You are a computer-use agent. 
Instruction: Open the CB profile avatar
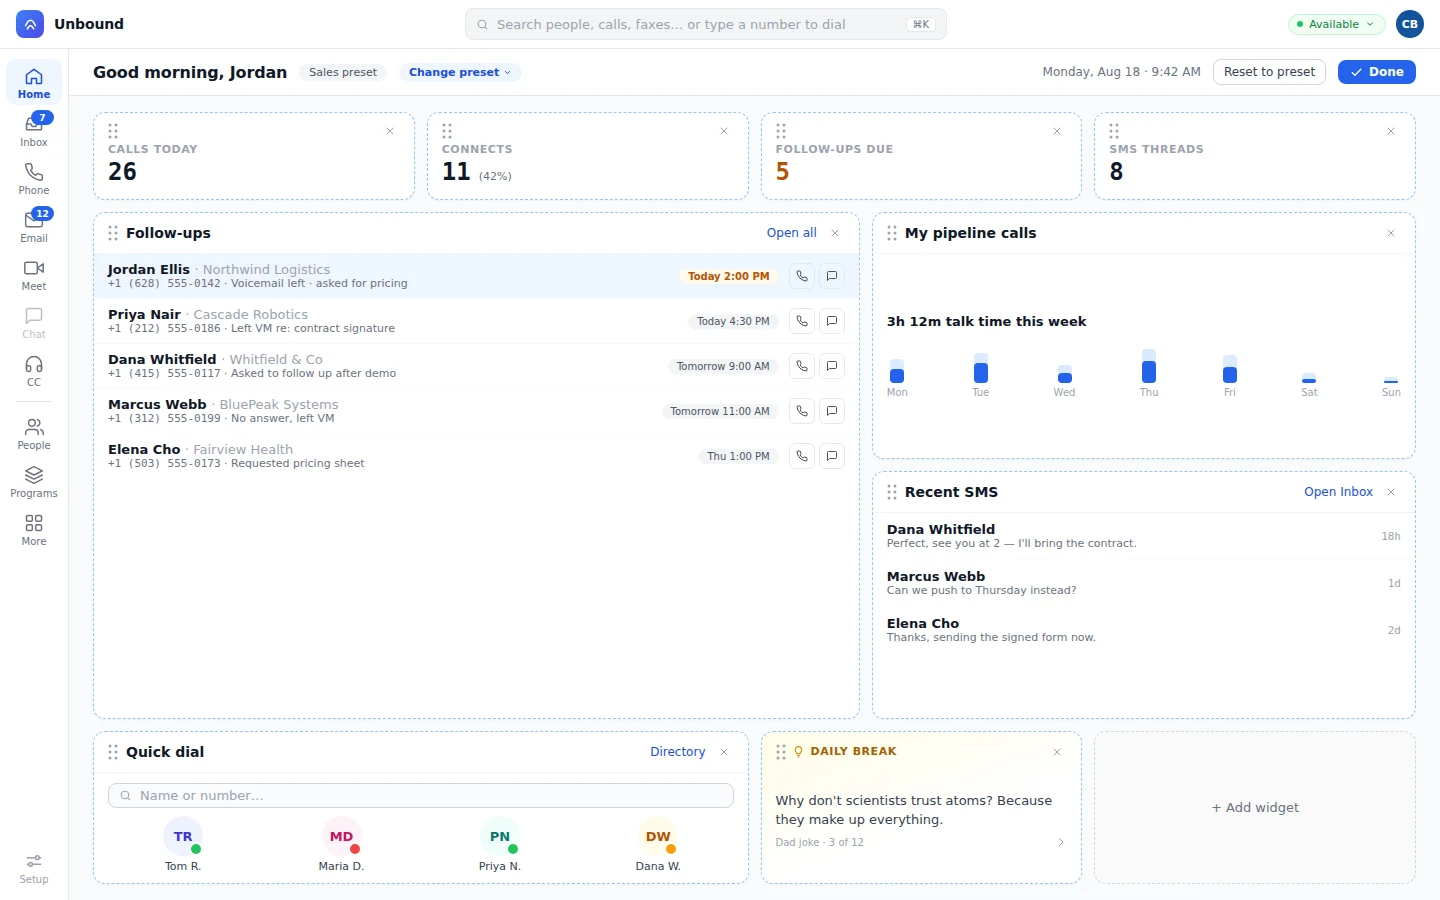[1410, 24]
